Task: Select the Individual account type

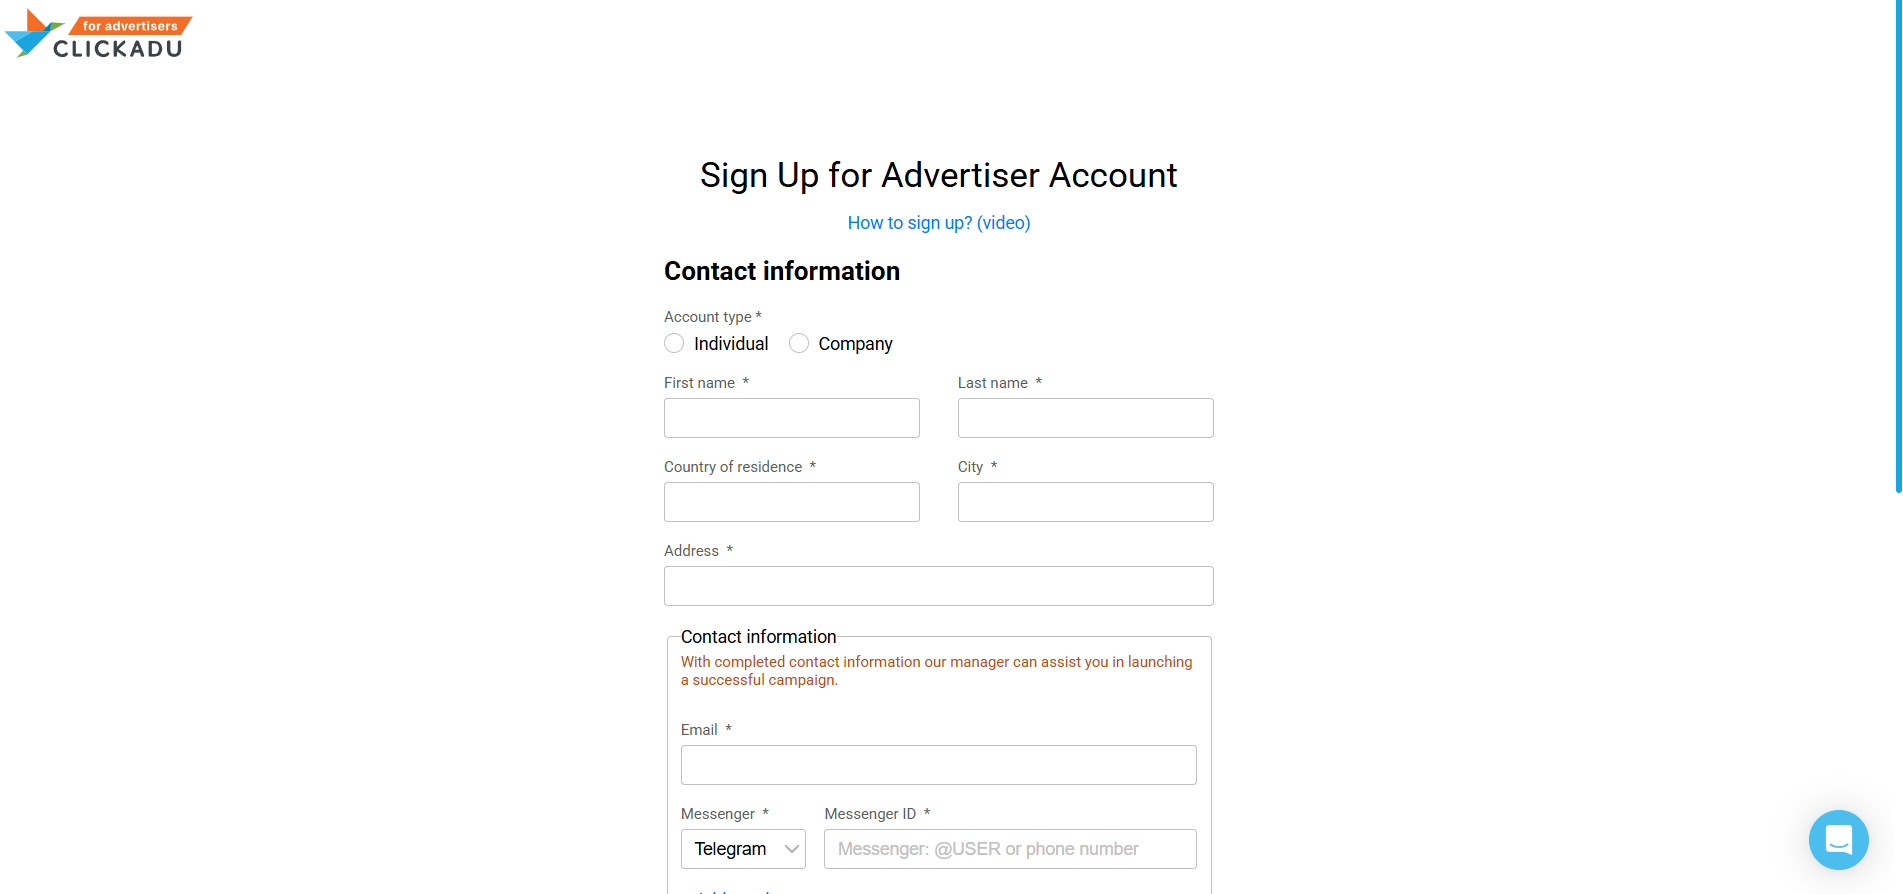Action: click(675, 344)
